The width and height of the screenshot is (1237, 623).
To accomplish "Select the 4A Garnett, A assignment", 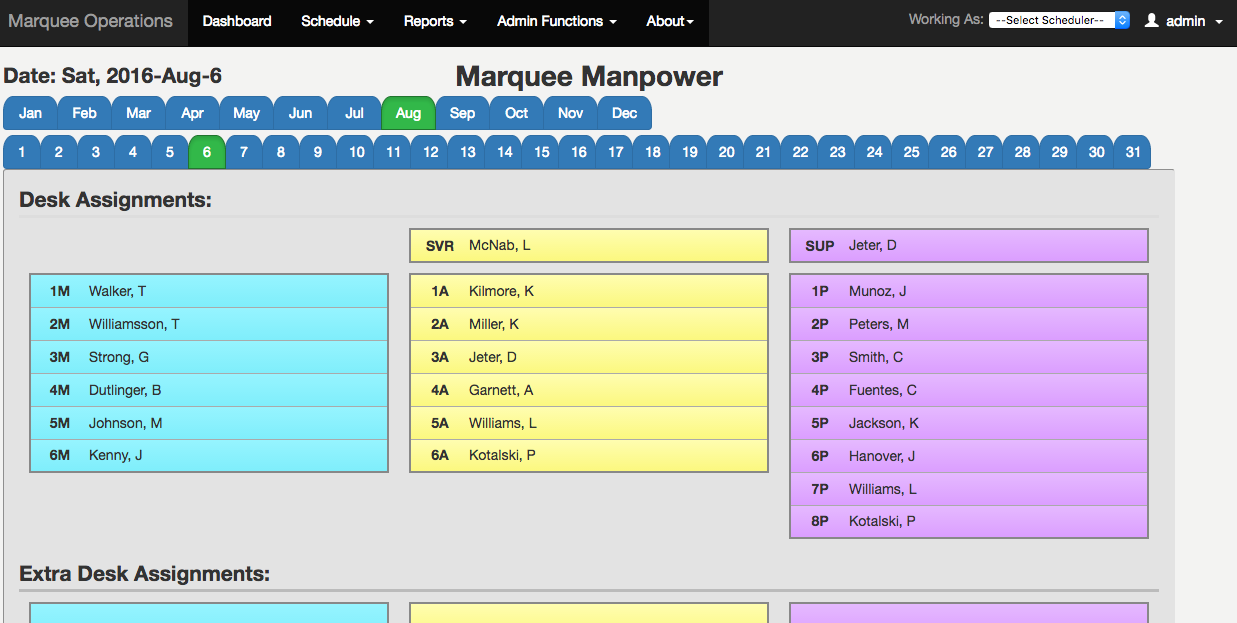I will pos(588,390).
